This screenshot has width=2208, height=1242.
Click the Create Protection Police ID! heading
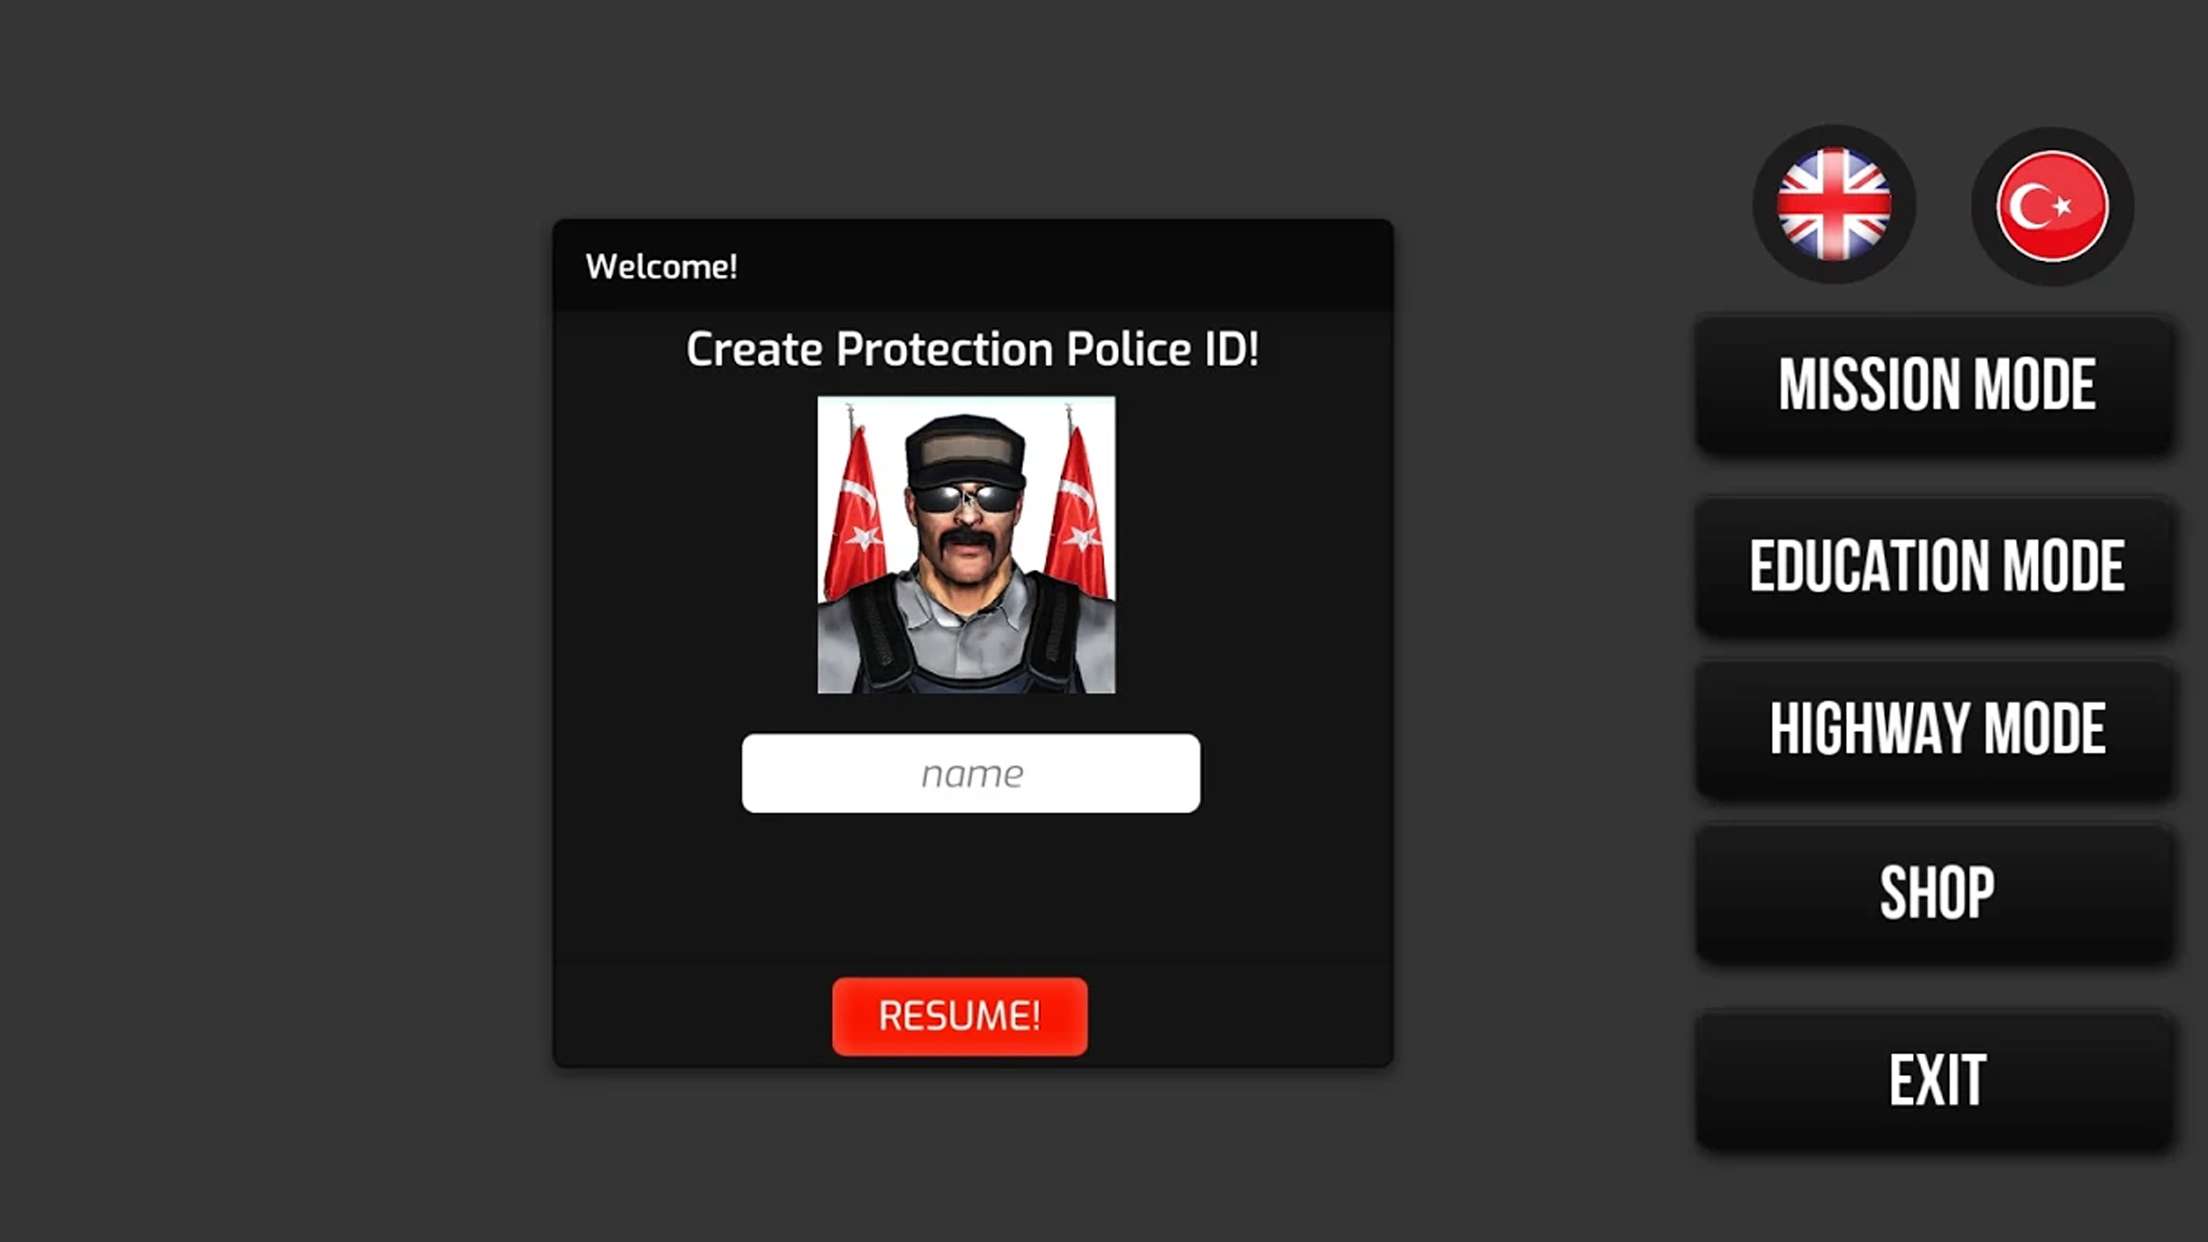click(x=972, y=349)
